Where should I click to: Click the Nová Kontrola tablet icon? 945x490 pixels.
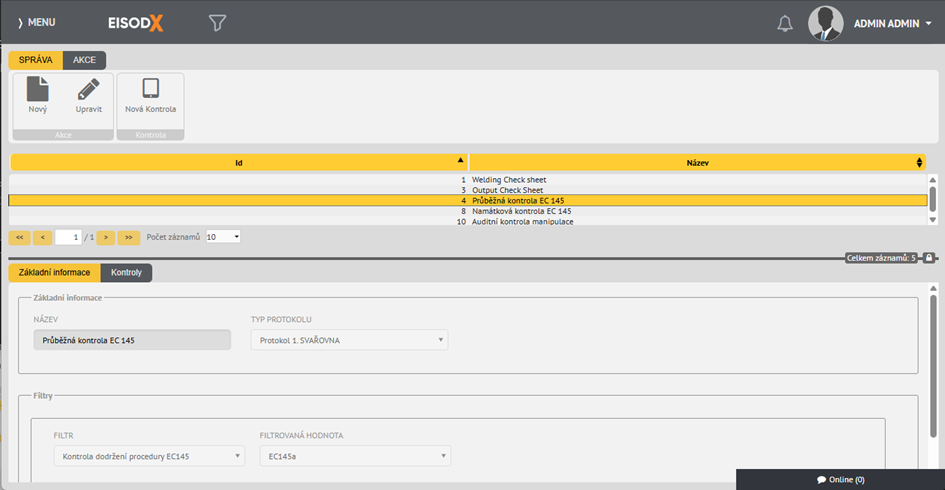tap(150, 90)
